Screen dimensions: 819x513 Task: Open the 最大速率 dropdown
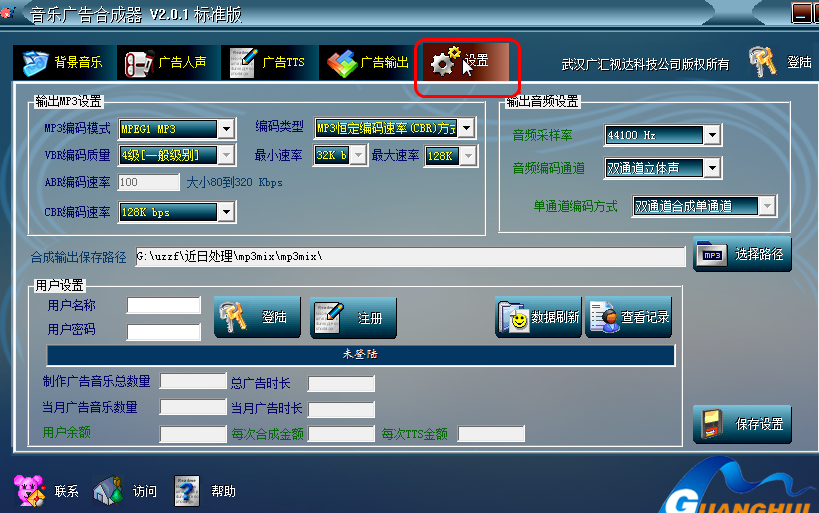[469, 155]
